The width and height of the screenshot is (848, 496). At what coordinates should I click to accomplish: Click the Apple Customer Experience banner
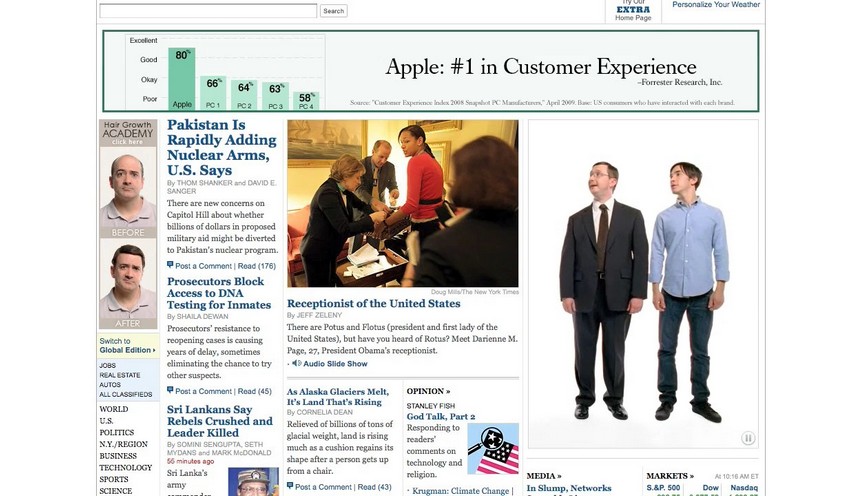coord(431,71)
